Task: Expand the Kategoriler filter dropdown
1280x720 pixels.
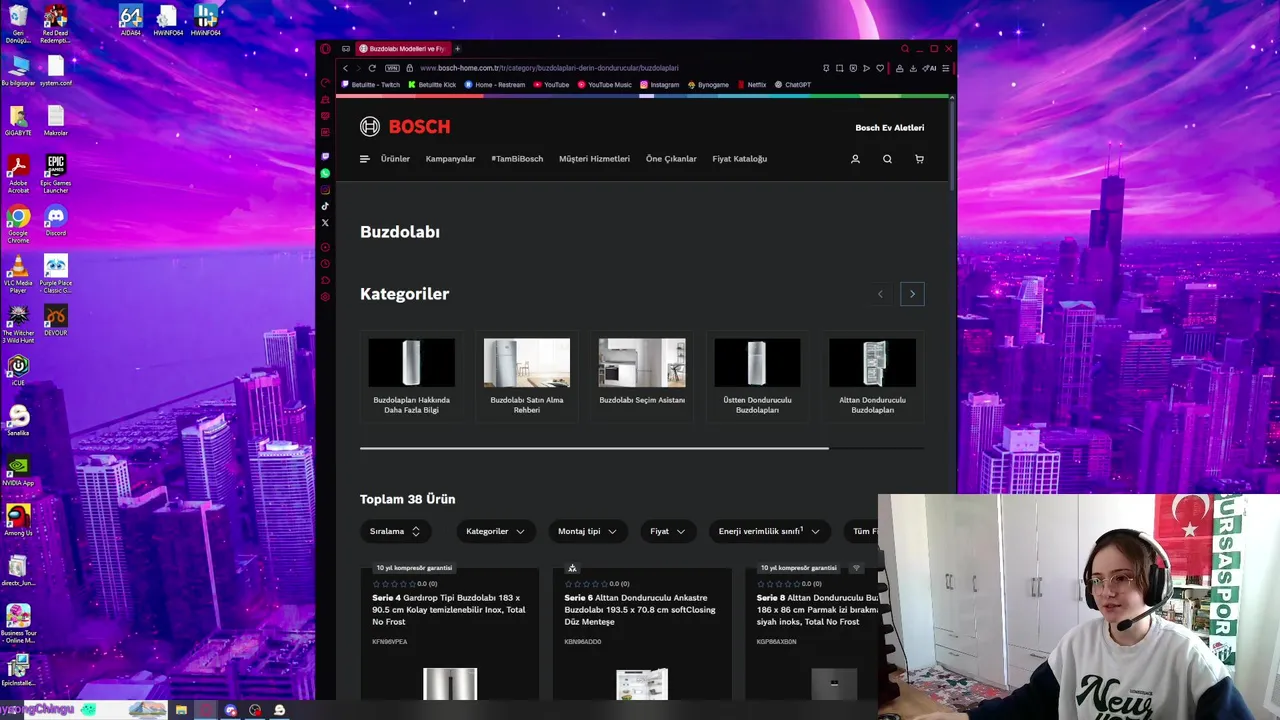Action: tap(496, 531)
